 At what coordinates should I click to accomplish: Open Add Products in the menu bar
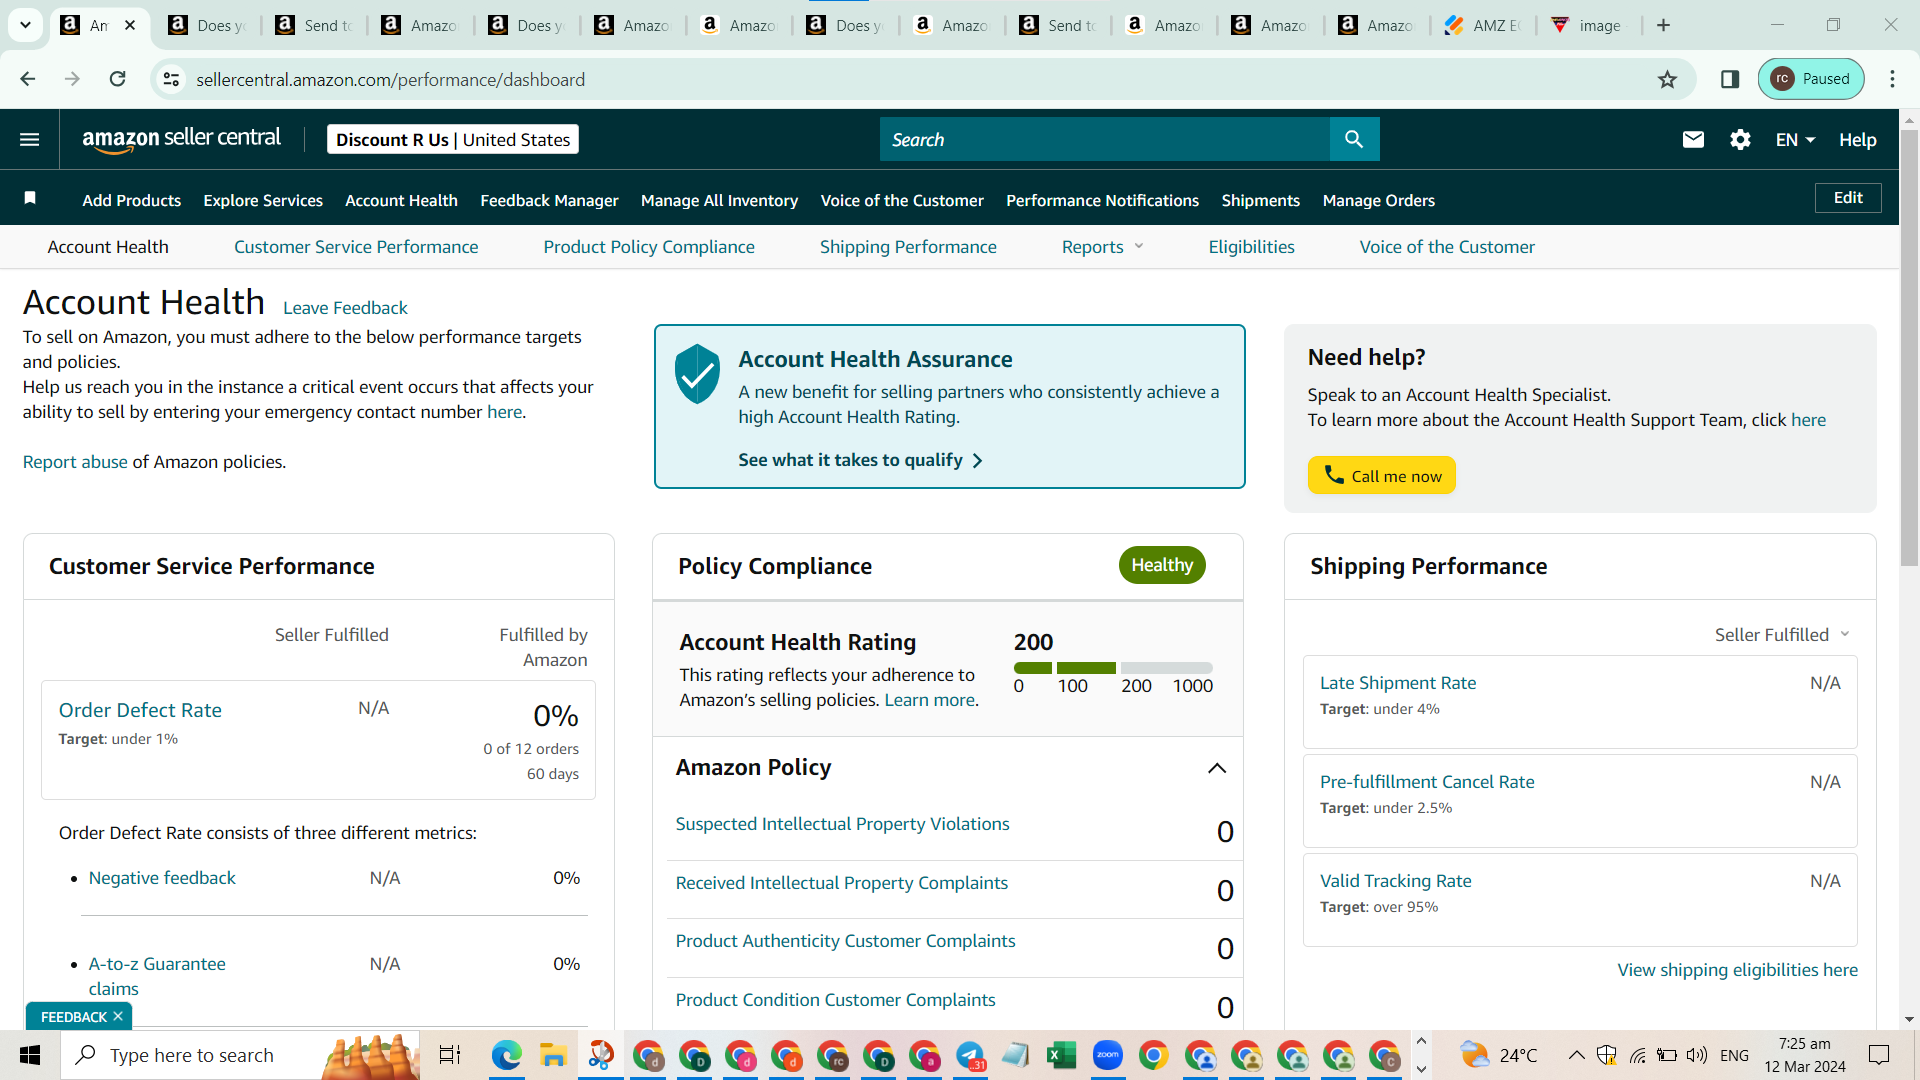click(132, 200)
